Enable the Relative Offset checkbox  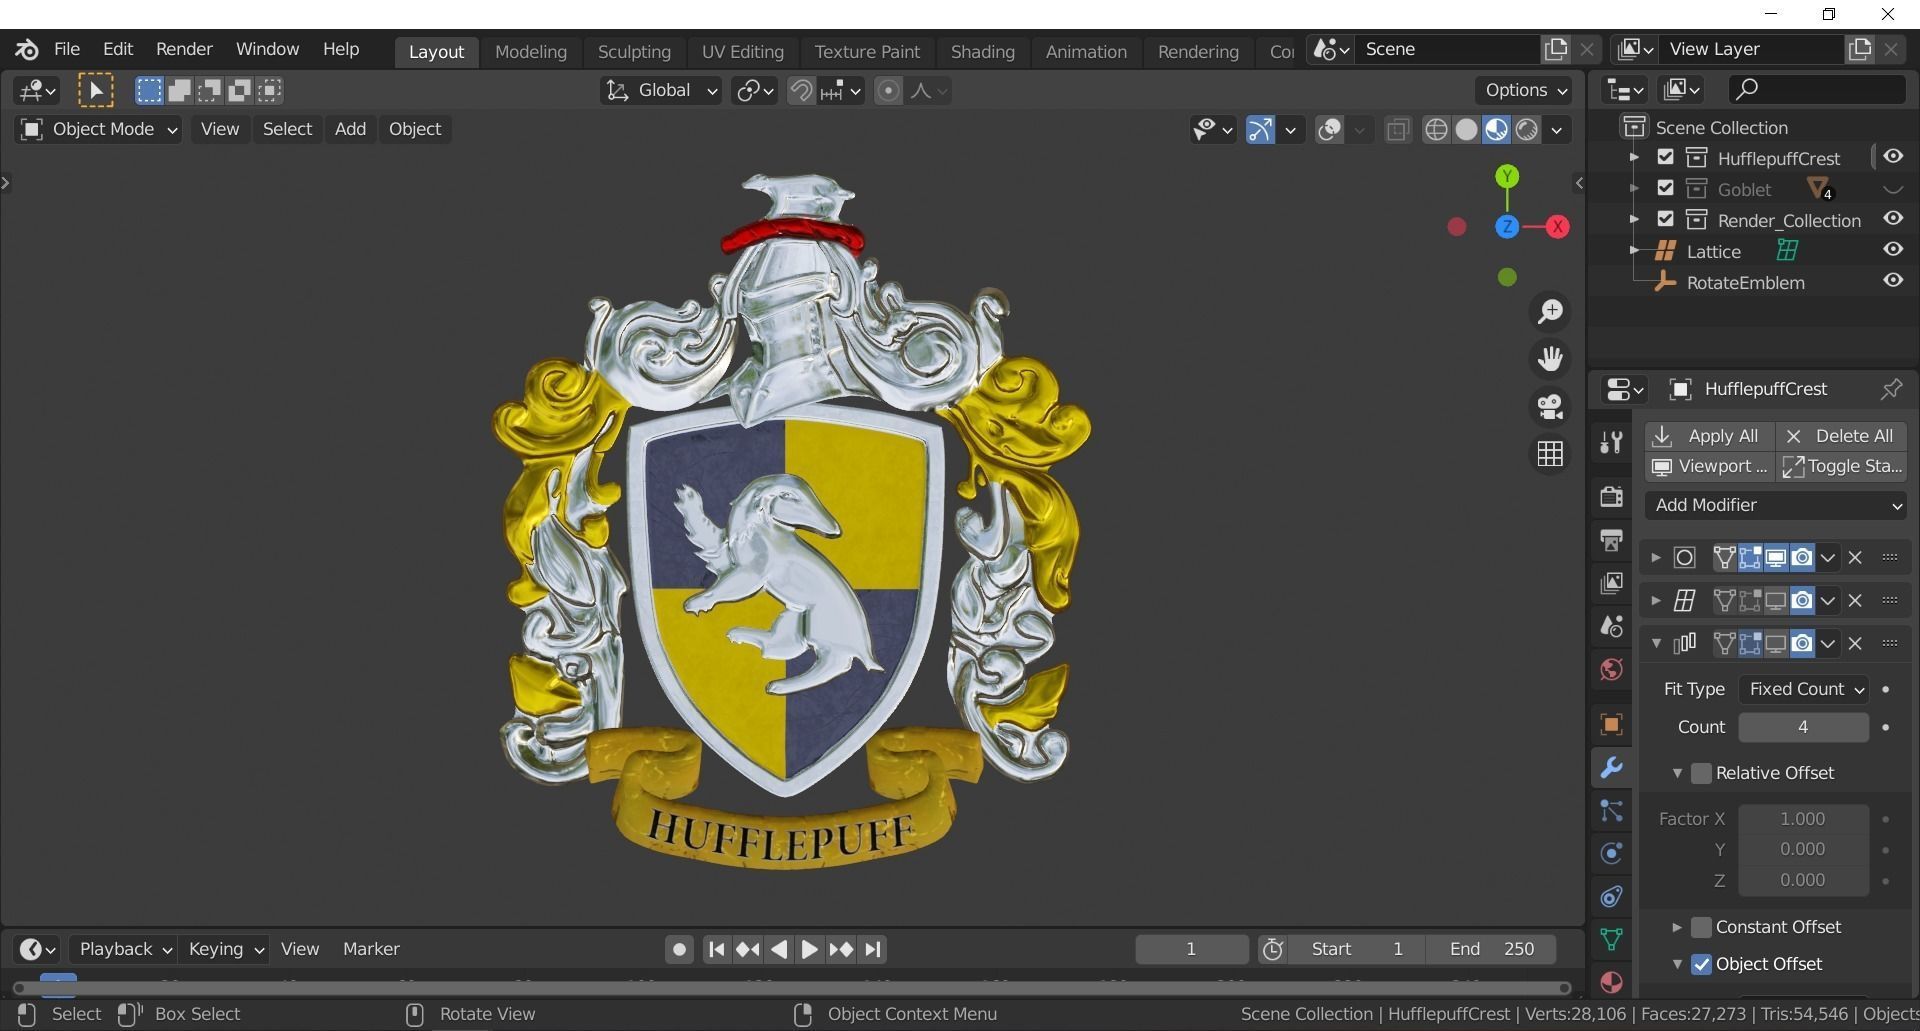[1701, 773]
